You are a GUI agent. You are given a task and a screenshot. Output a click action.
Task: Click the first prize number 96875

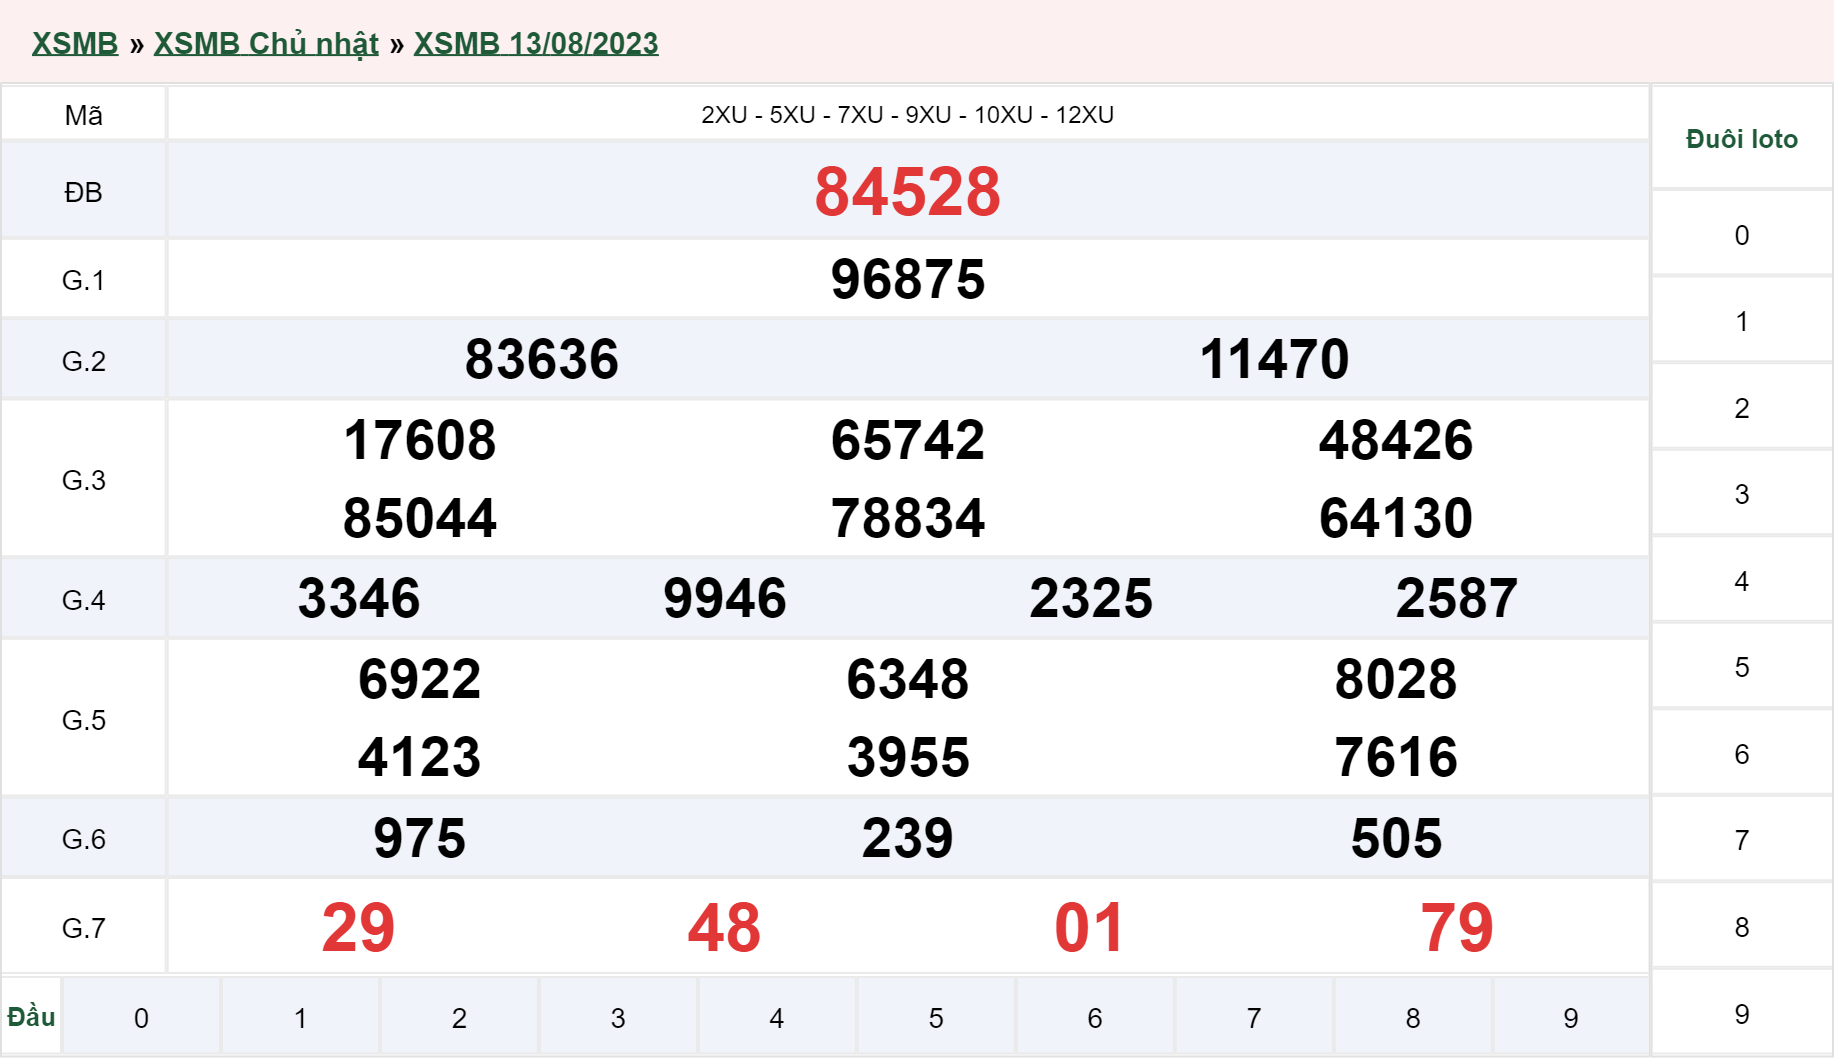(x=907, y=279)
